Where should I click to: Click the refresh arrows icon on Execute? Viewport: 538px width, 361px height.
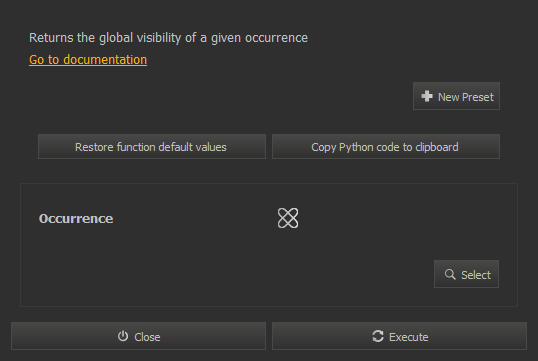click(x=378, y=336)
